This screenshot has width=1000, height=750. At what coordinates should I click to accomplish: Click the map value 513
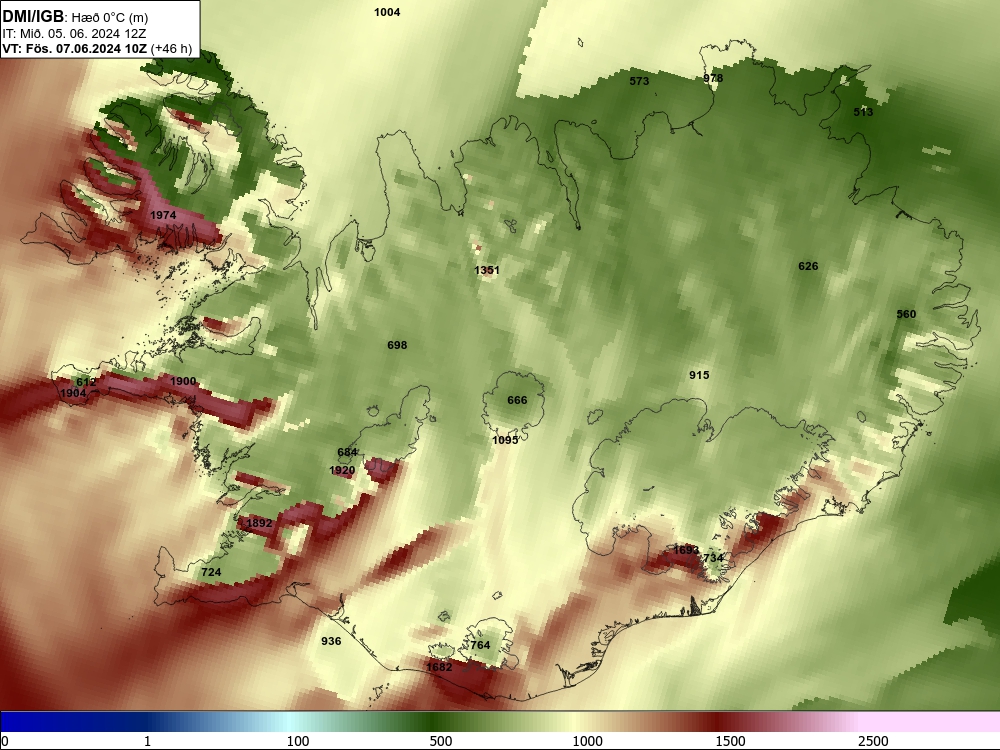point(863,112)
